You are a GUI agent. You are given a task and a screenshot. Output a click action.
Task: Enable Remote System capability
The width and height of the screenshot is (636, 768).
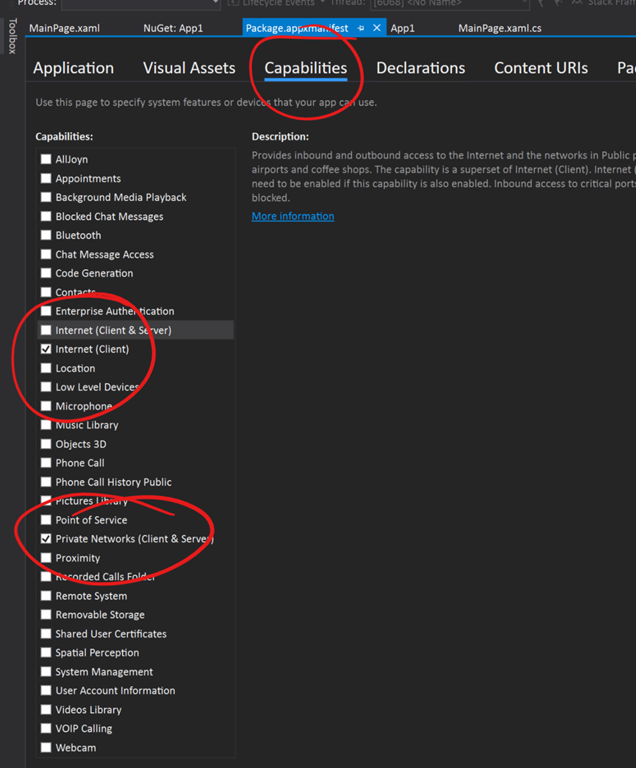click(x=46, y=596)
